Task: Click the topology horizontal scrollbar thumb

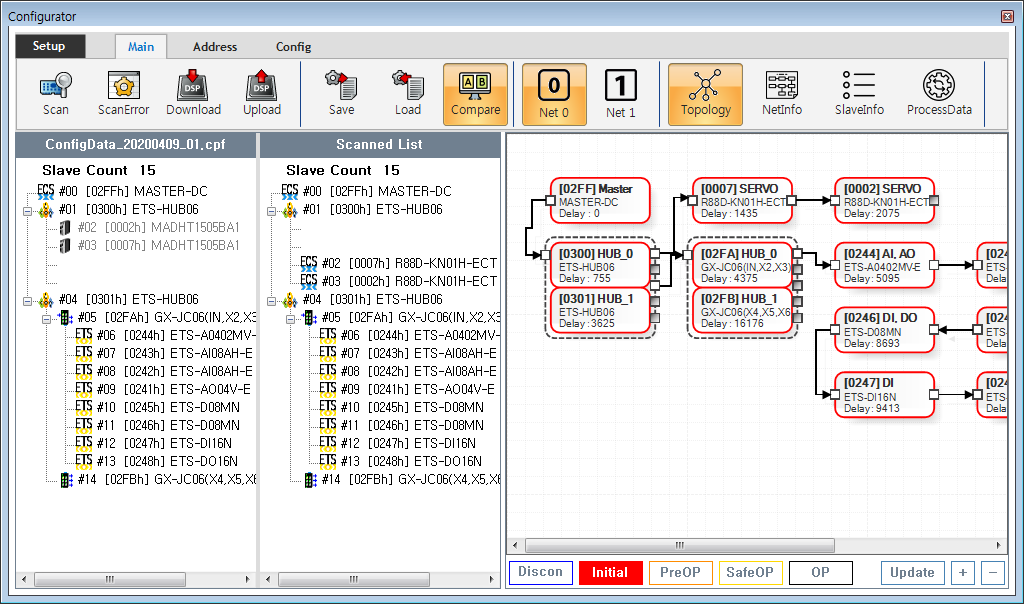Action: pos(679,546)
